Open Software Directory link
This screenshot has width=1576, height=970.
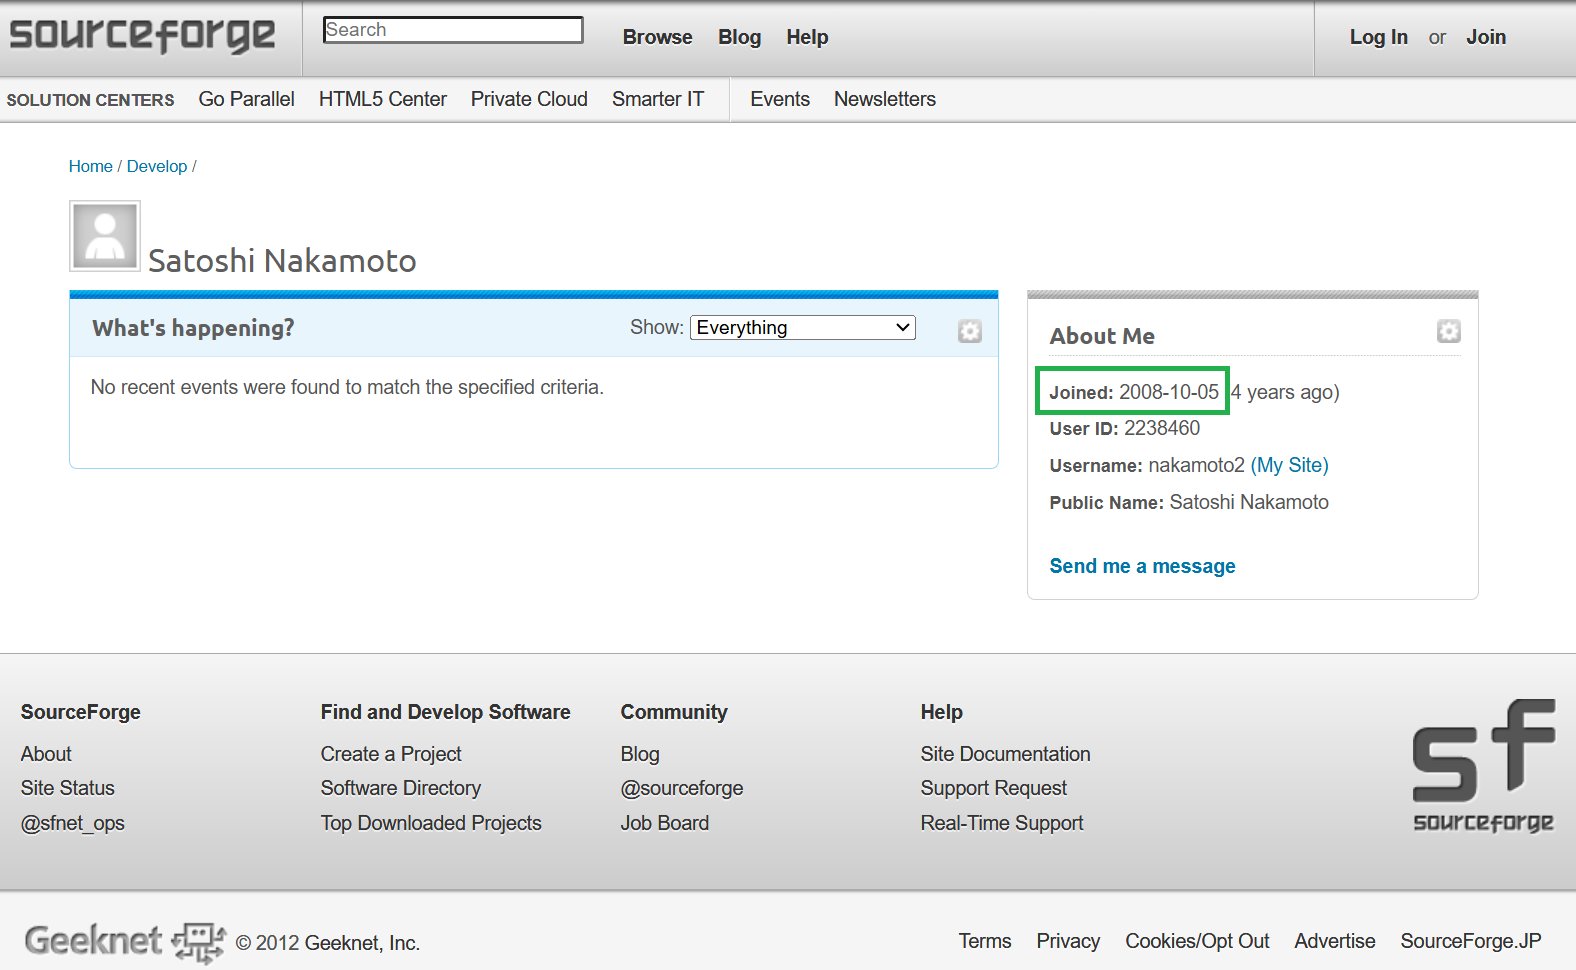pyautogui.click(x=400, y=788)
